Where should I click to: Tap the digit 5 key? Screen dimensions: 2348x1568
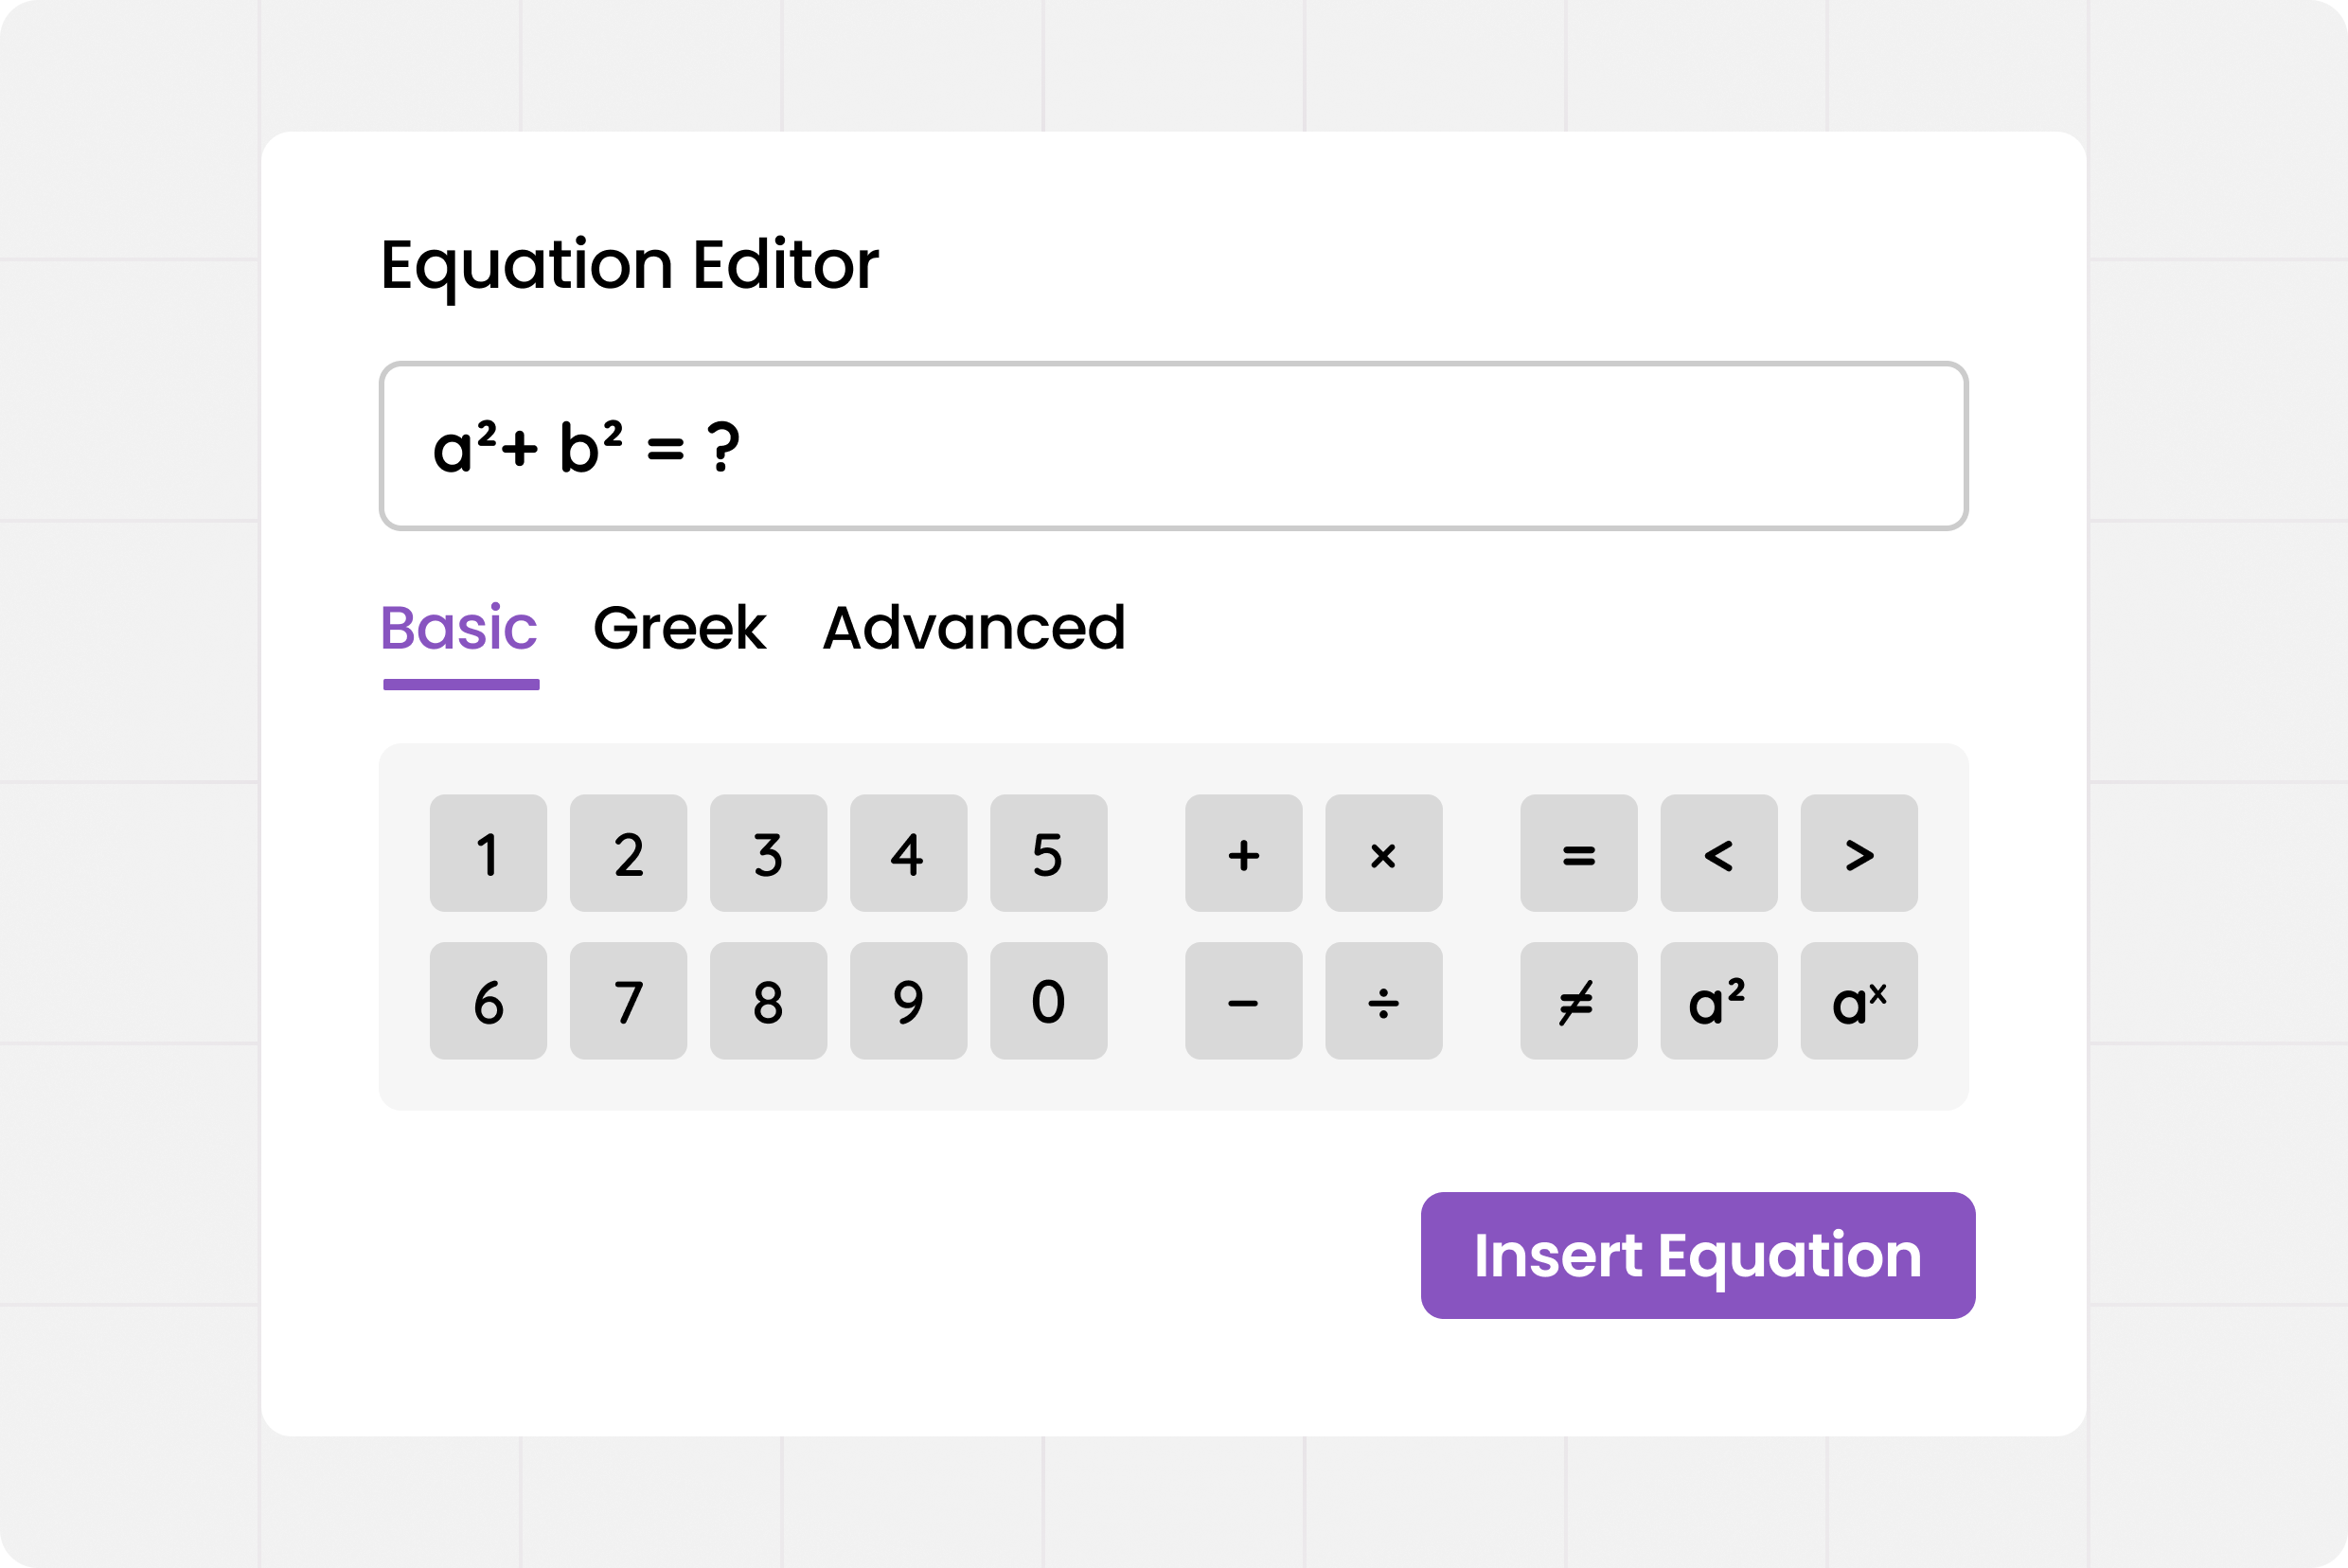click(1048, 853)
